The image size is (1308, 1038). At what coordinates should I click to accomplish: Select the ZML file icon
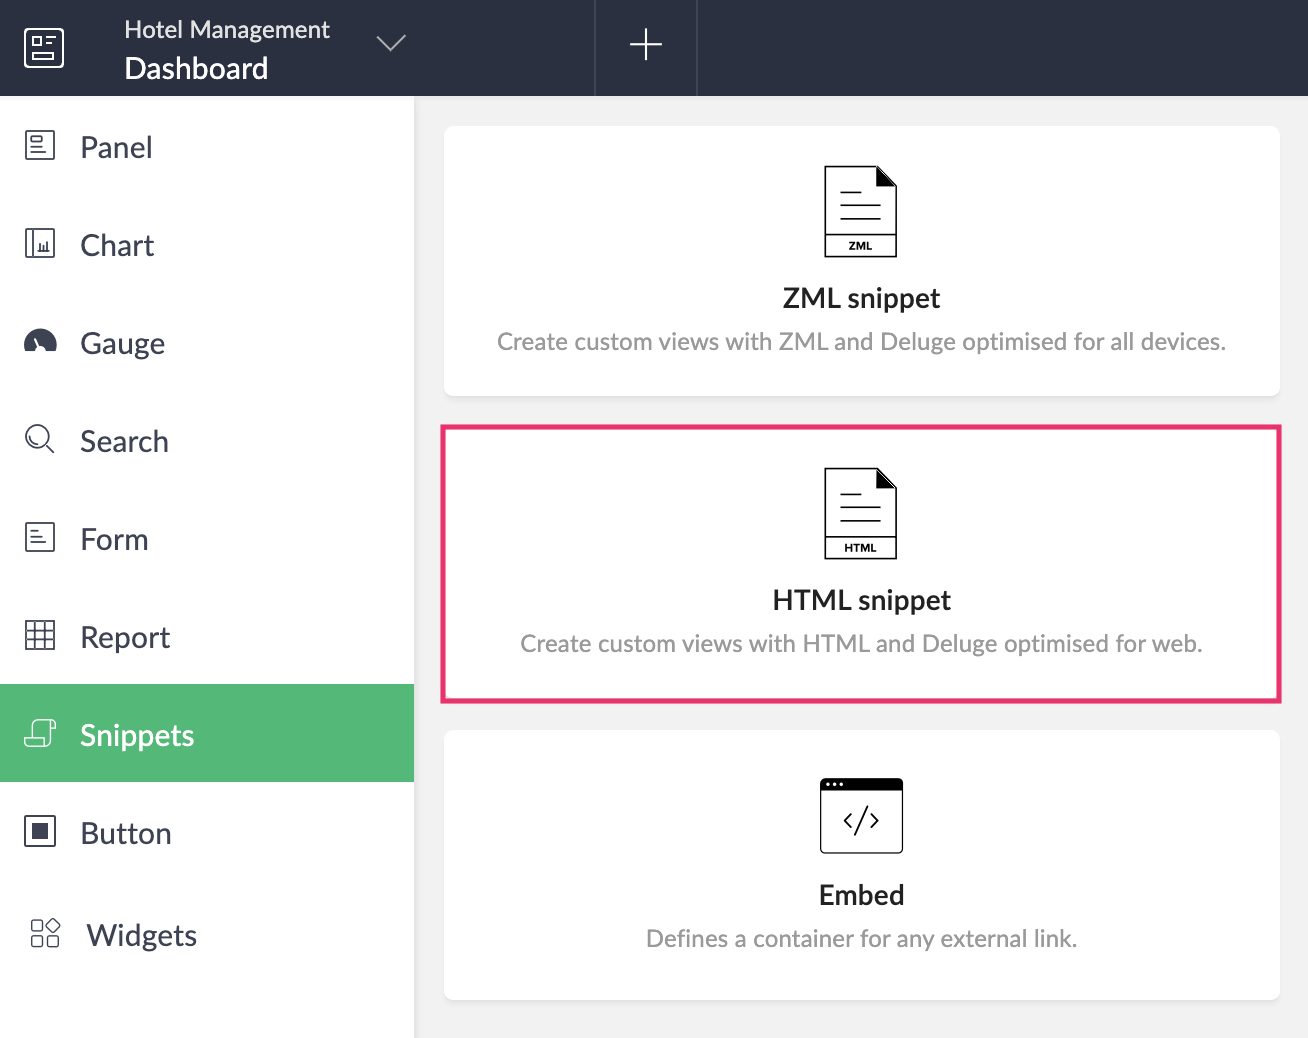pos(861,212)
